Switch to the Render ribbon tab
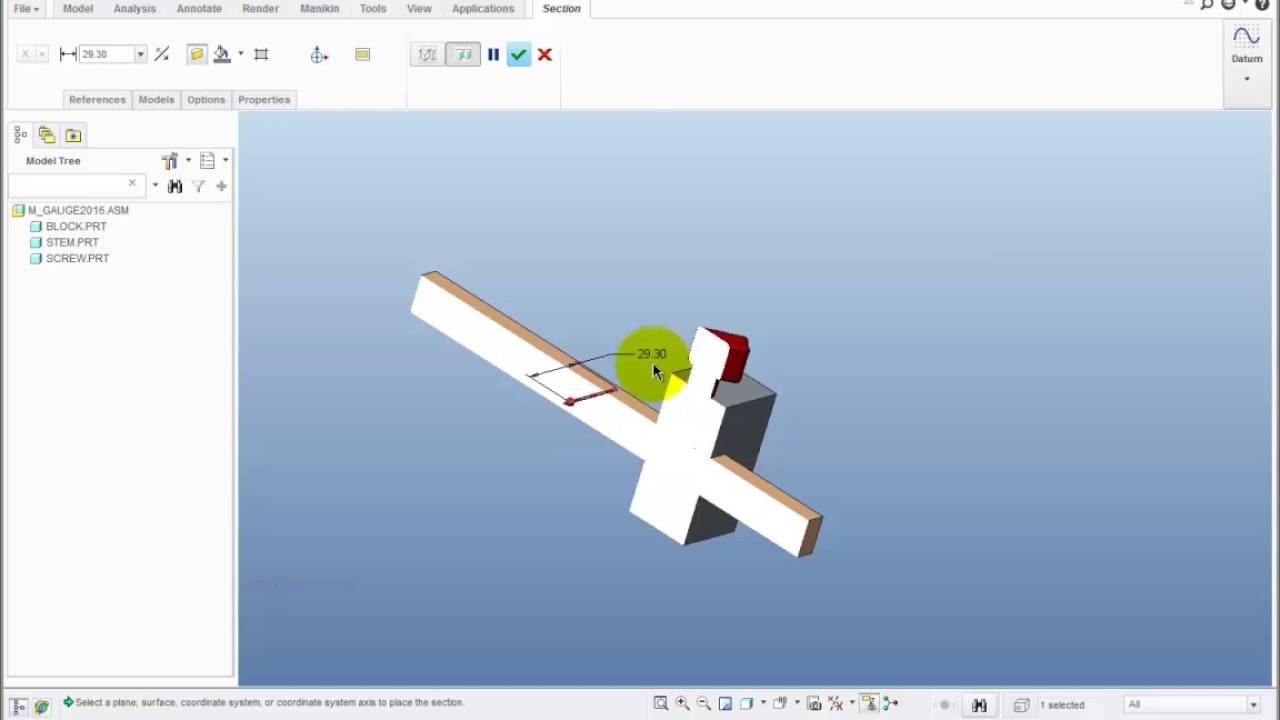 click(260, 9)
